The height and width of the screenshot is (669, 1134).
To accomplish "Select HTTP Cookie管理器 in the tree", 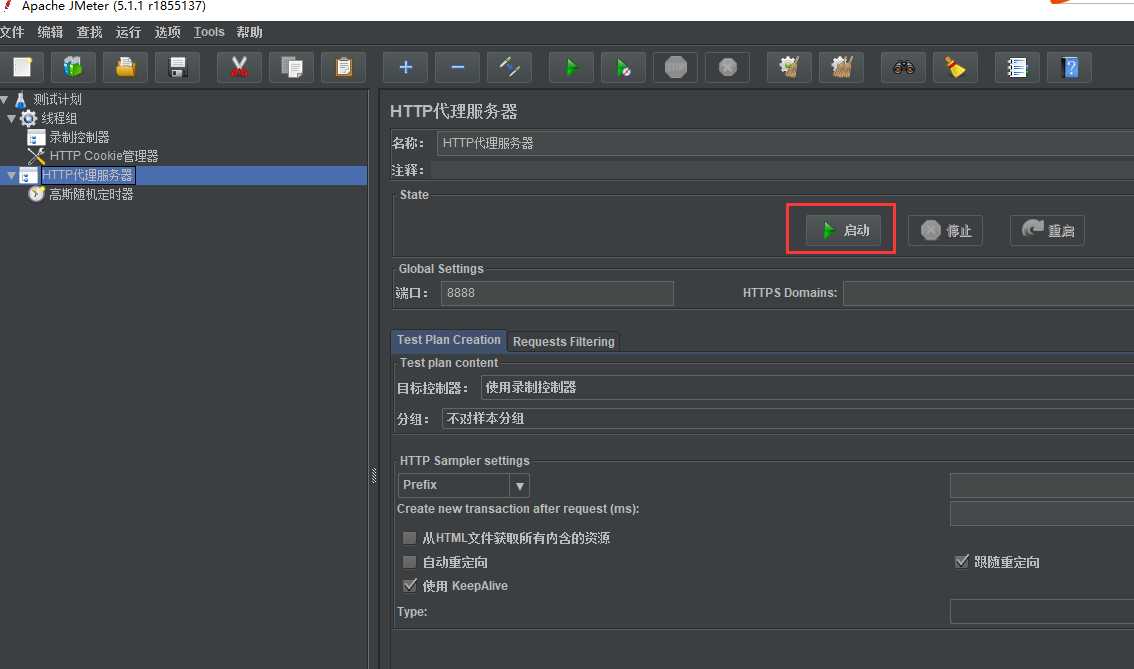I will pos(103,155).
